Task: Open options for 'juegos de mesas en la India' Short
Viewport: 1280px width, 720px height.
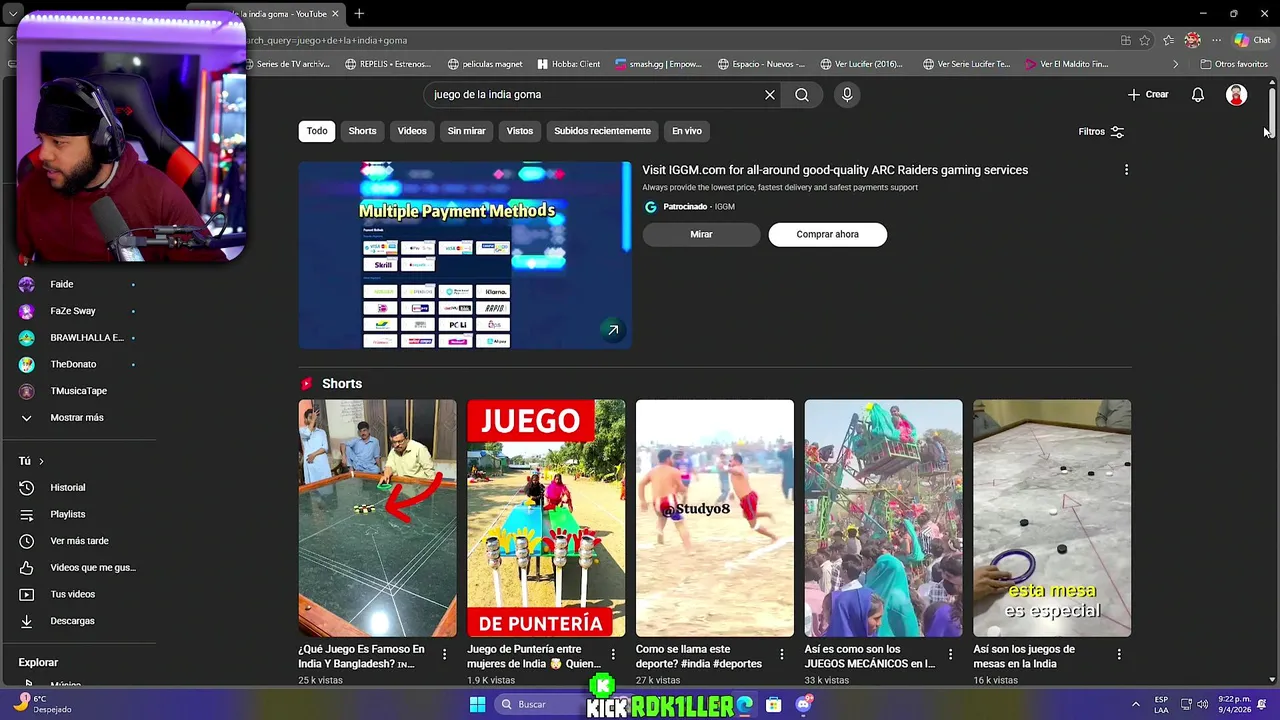Action: pyautogui.click(x=1119, y=654)
